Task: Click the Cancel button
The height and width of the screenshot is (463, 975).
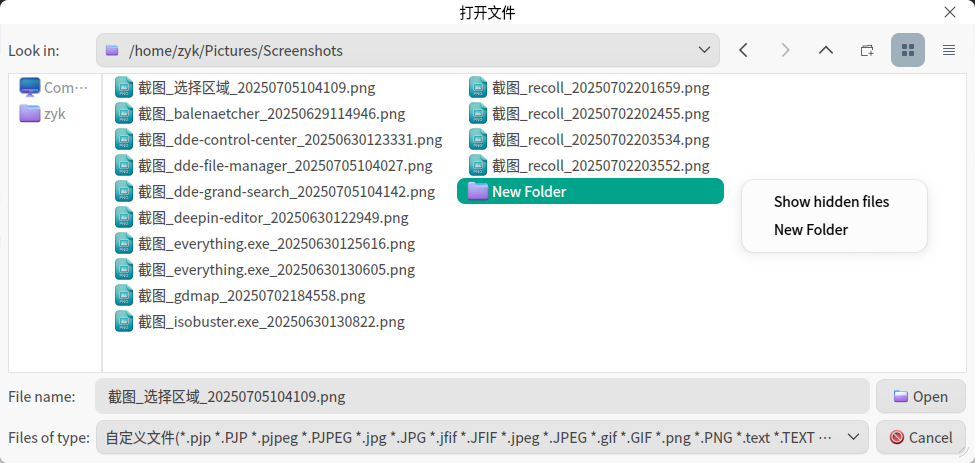Action: (921, 438)
